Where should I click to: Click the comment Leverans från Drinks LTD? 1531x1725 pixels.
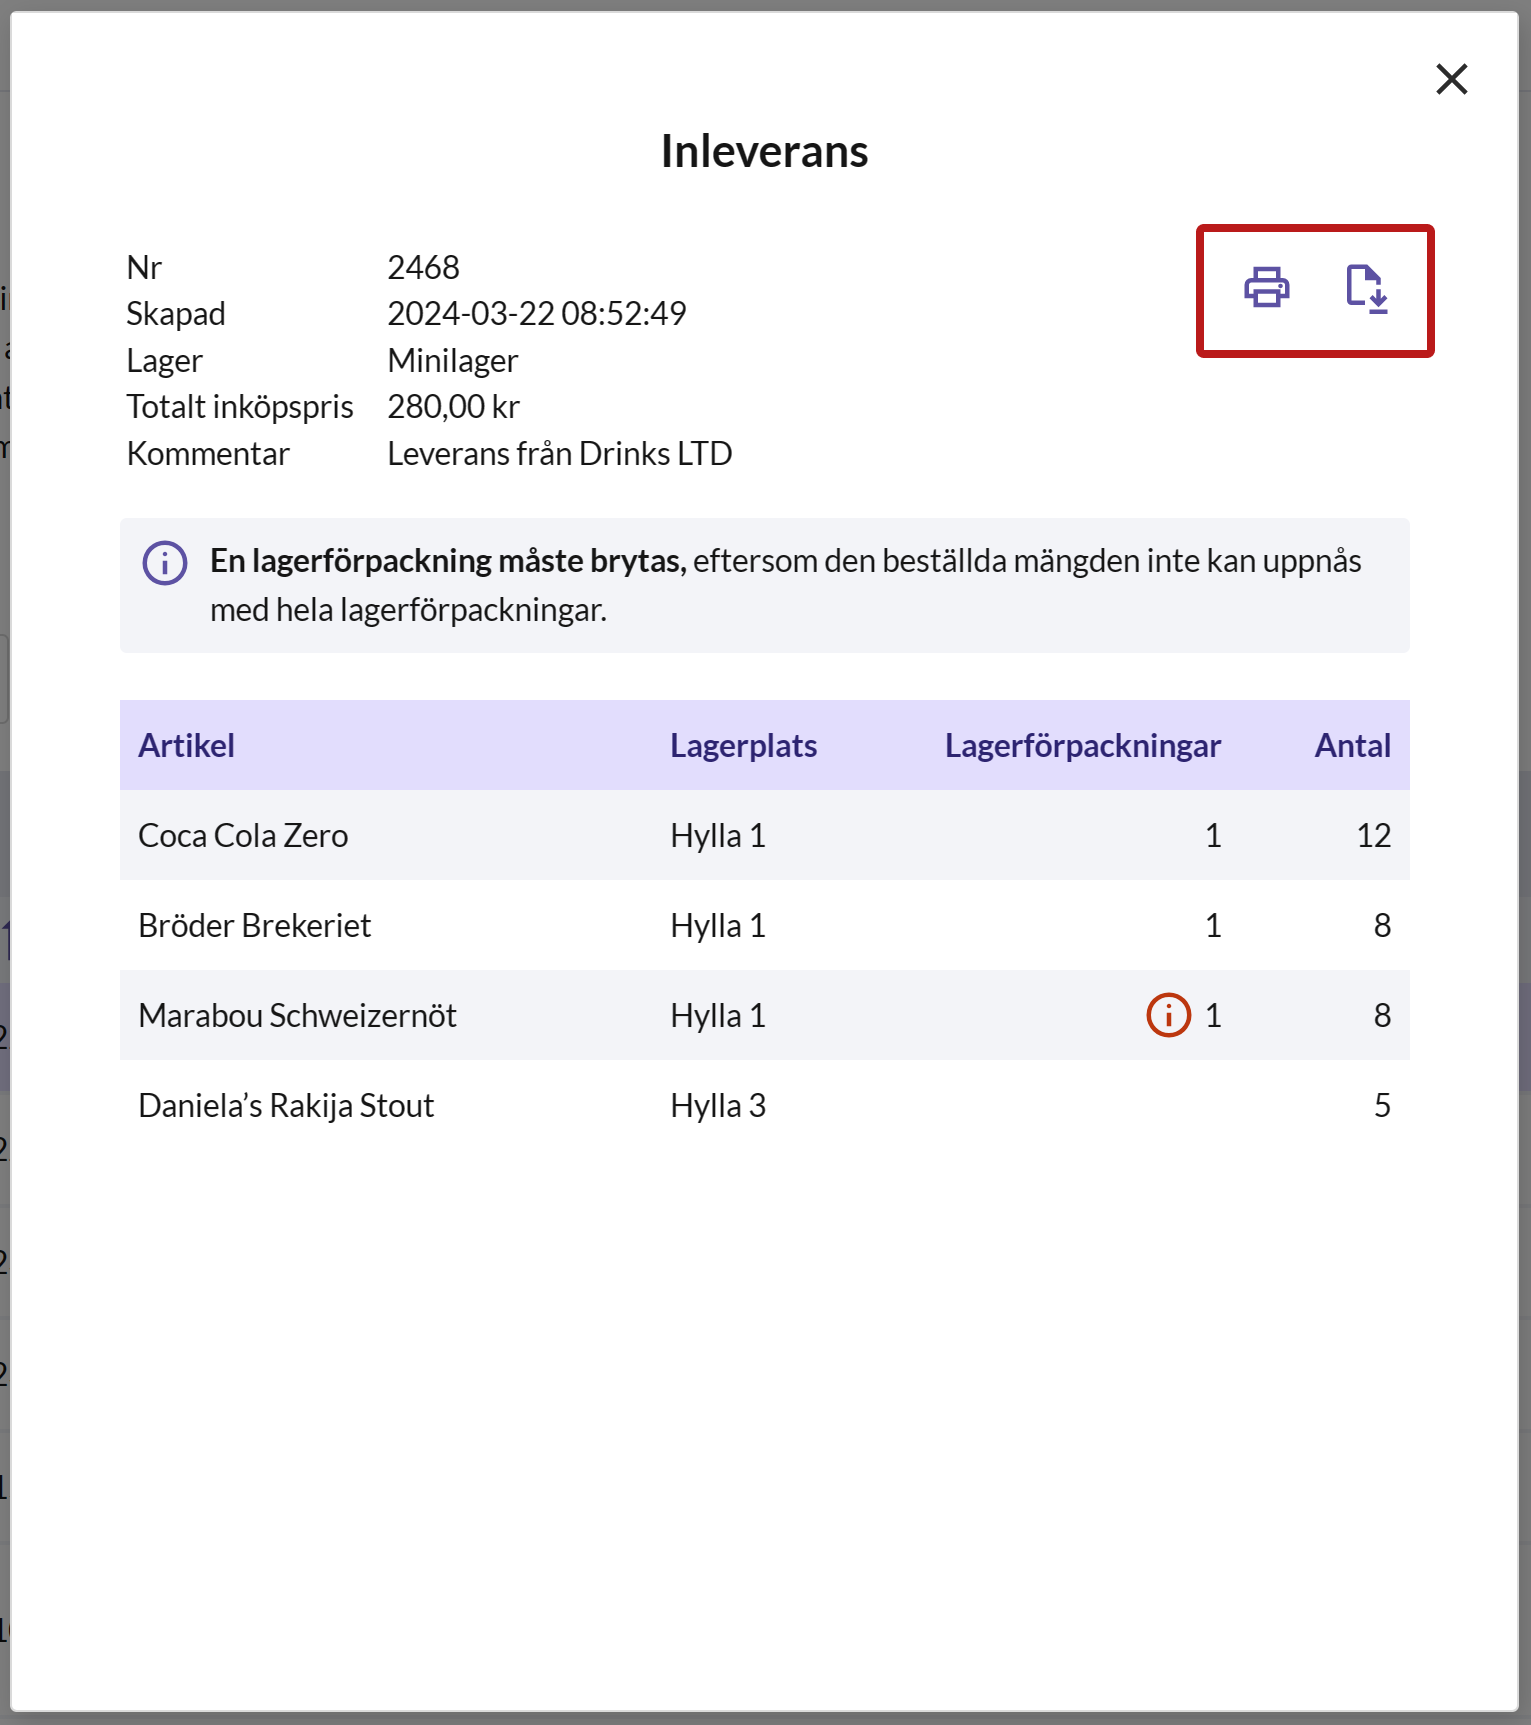point(559,454)
